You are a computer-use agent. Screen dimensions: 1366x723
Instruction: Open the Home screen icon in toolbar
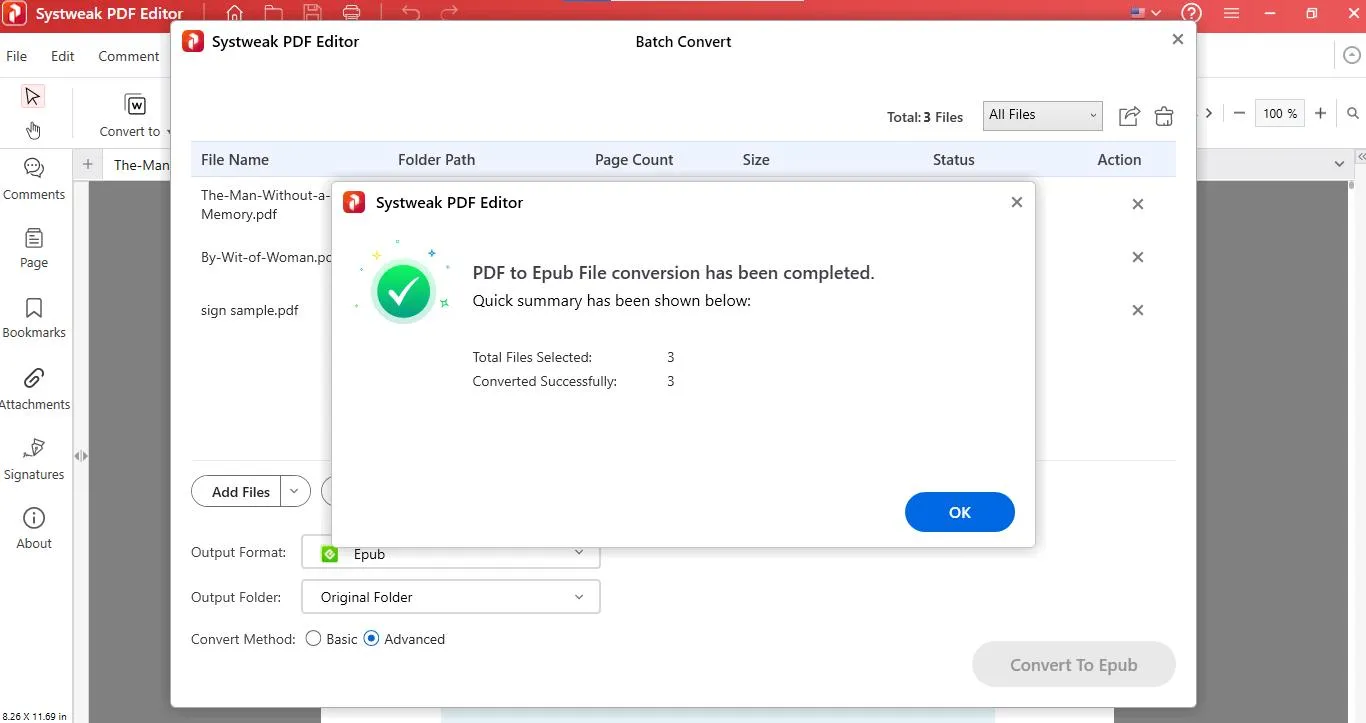pos(234,13)
